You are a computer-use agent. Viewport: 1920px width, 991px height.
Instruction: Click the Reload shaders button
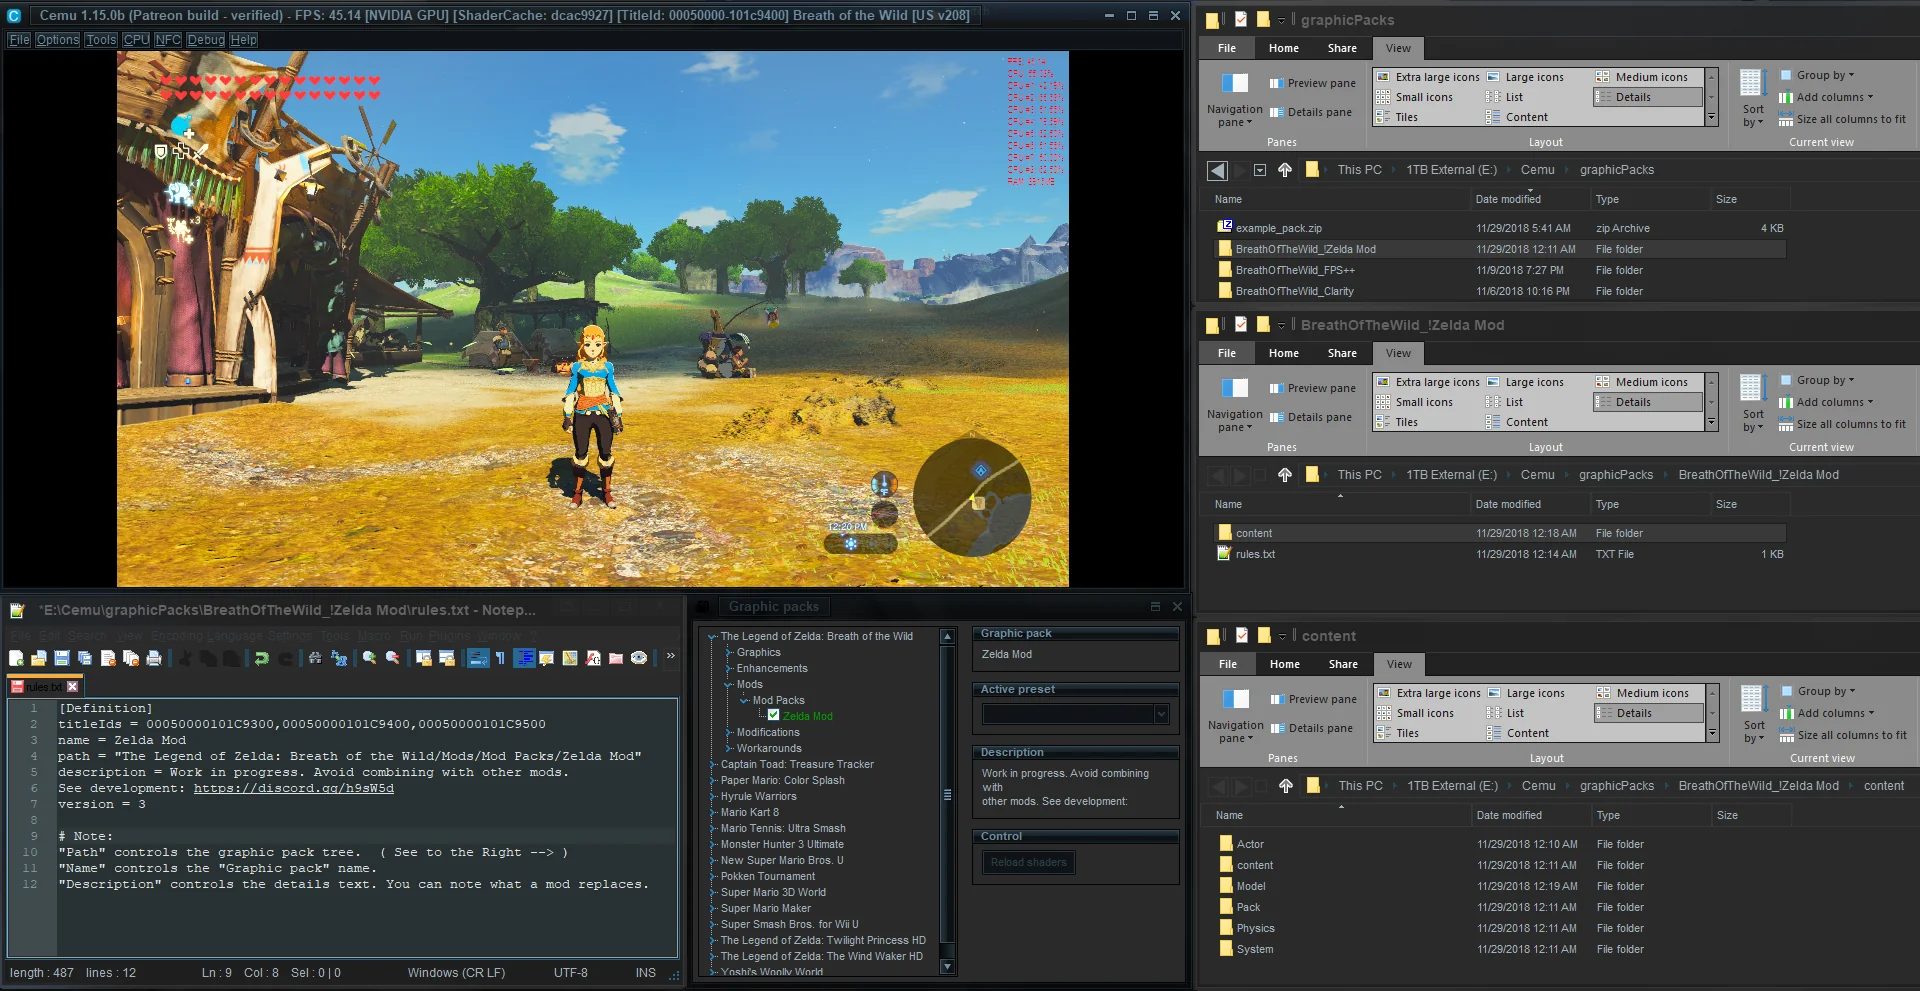[x=1028, y=862]
